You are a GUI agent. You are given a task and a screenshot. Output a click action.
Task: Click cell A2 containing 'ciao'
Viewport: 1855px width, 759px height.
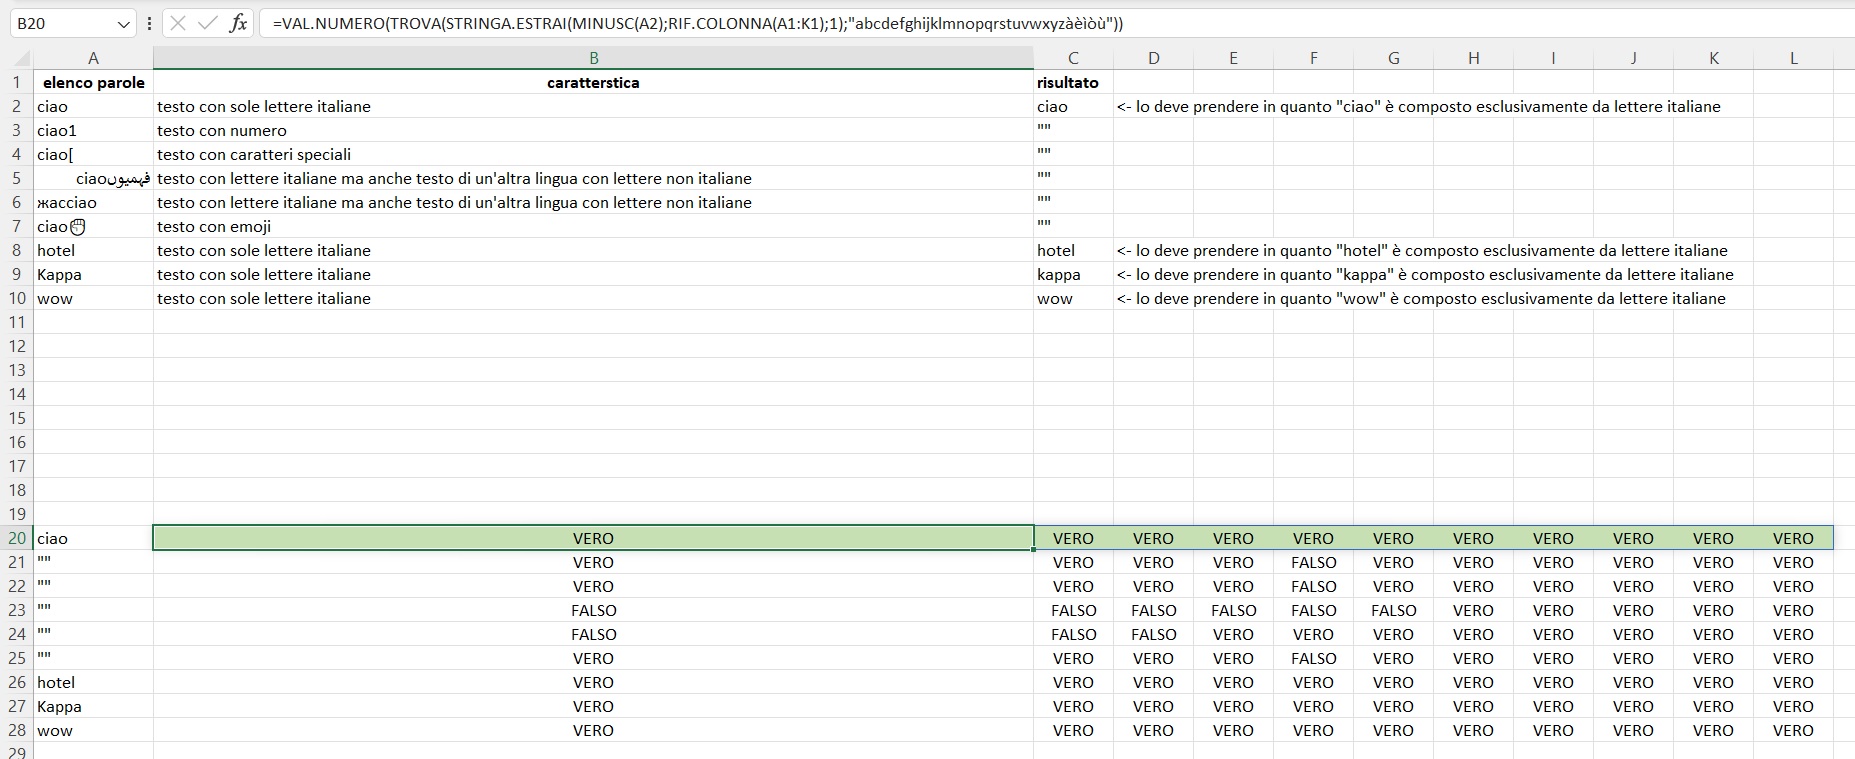[x=93, y=106]
